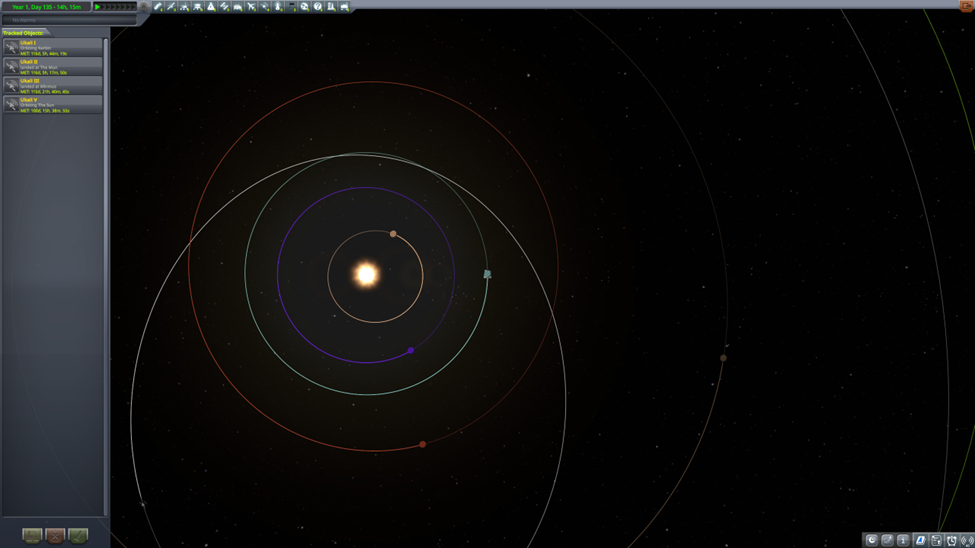Open the checklist panel icon
The height and width of the screenshot is (548, 975).
936,541
